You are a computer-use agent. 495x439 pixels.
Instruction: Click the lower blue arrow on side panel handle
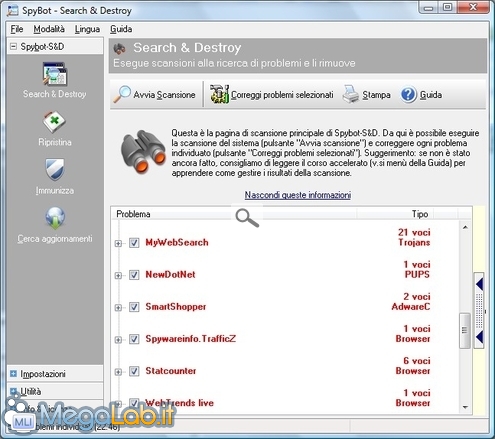pos(480,337)
